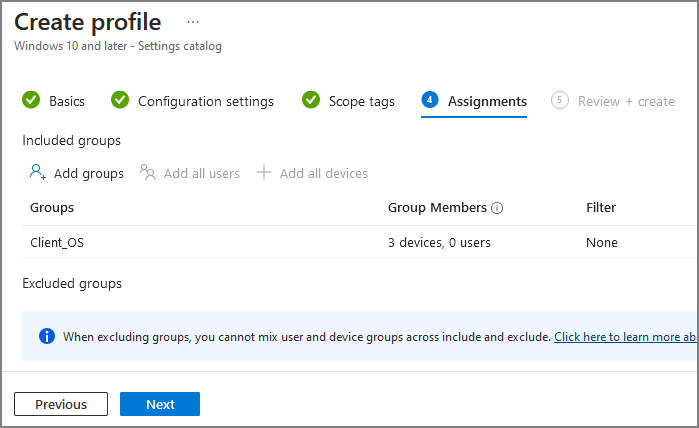
Task: Click the Group Members info icon
Action: (x=497, y=208)
